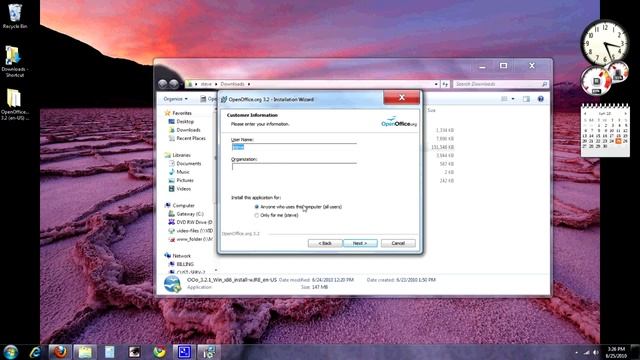Maximize the Explorer Downloads window
640x360 pixels.
tap(503, 66)
